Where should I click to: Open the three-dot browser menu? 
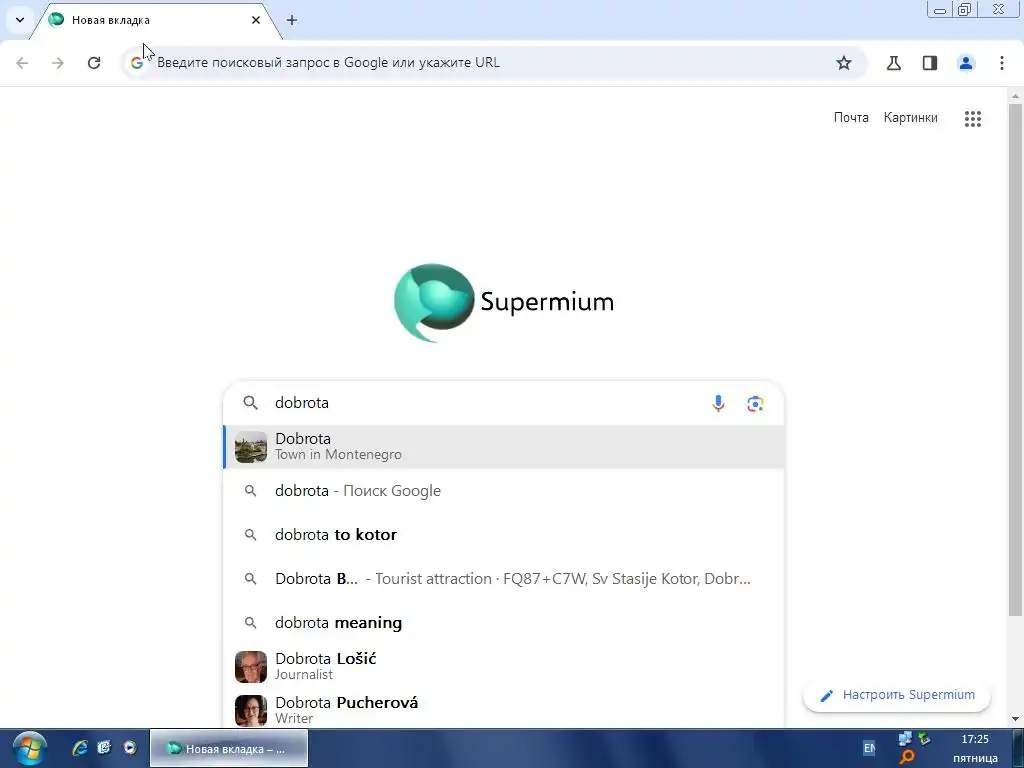point(1002,63)
